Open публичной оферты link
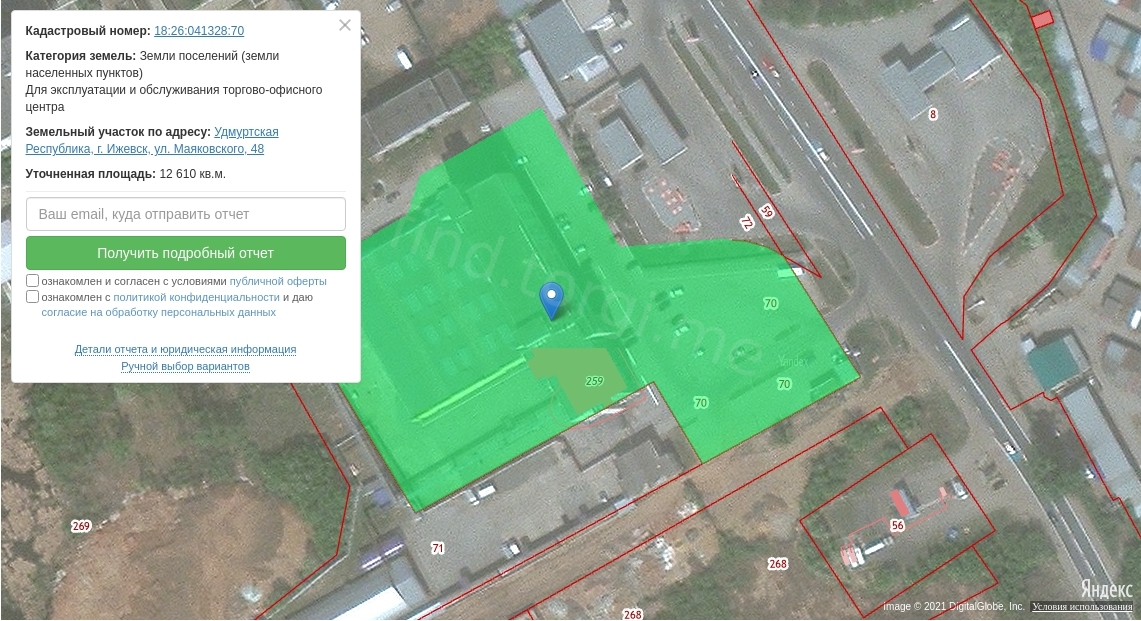Viewport: 1141px width, 621px height. tap(278, 281)
